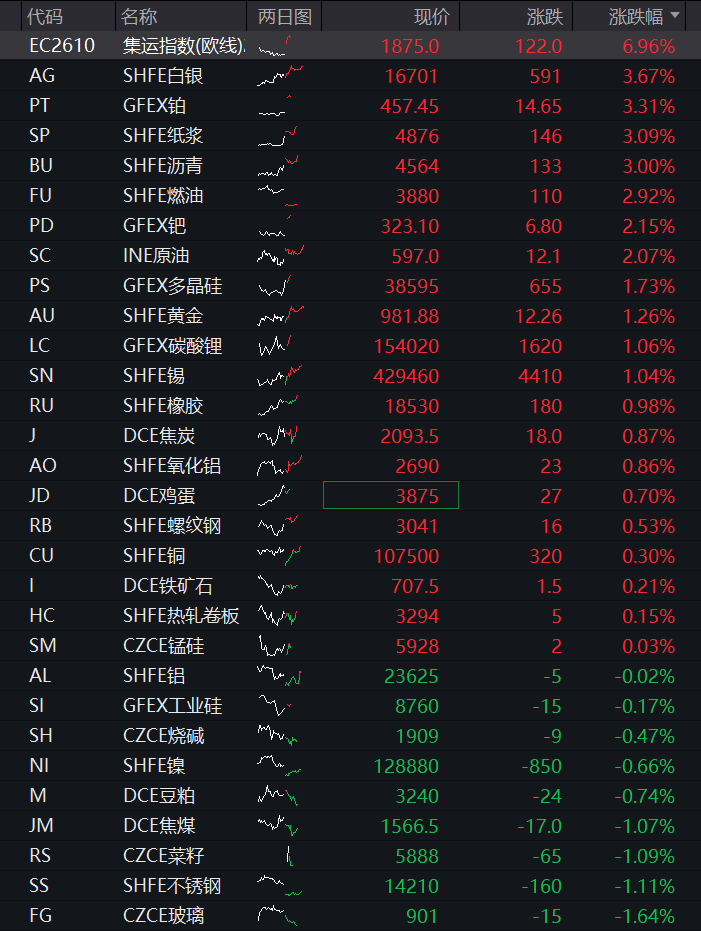Image resolution: width=701 pixels, height=931 pixels.
Task: Open the DCE焦煤 two-day sparkline
Action: pyautogui.click(x=277, y=825)
